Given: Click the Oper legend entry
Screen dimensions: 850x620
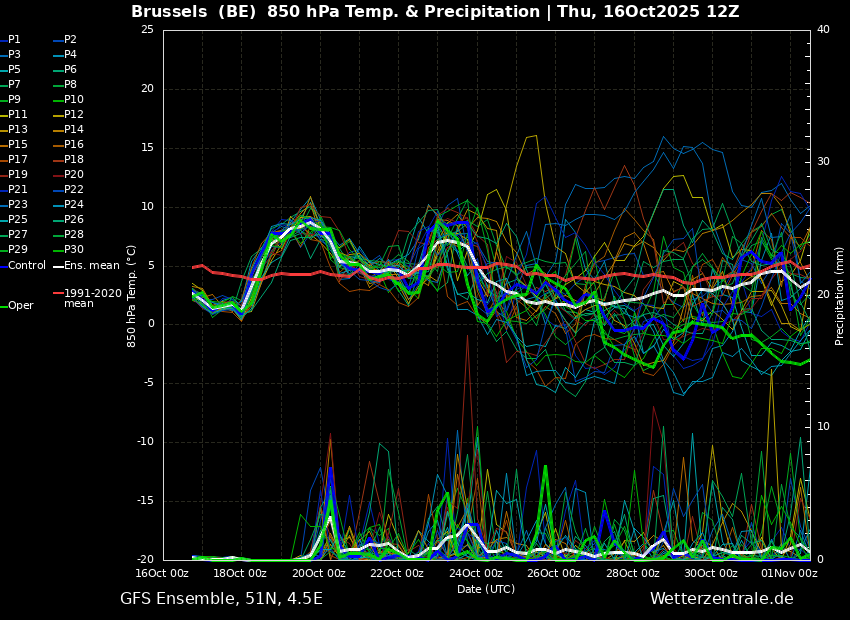Looking at the screenshot, I should 17,306.
